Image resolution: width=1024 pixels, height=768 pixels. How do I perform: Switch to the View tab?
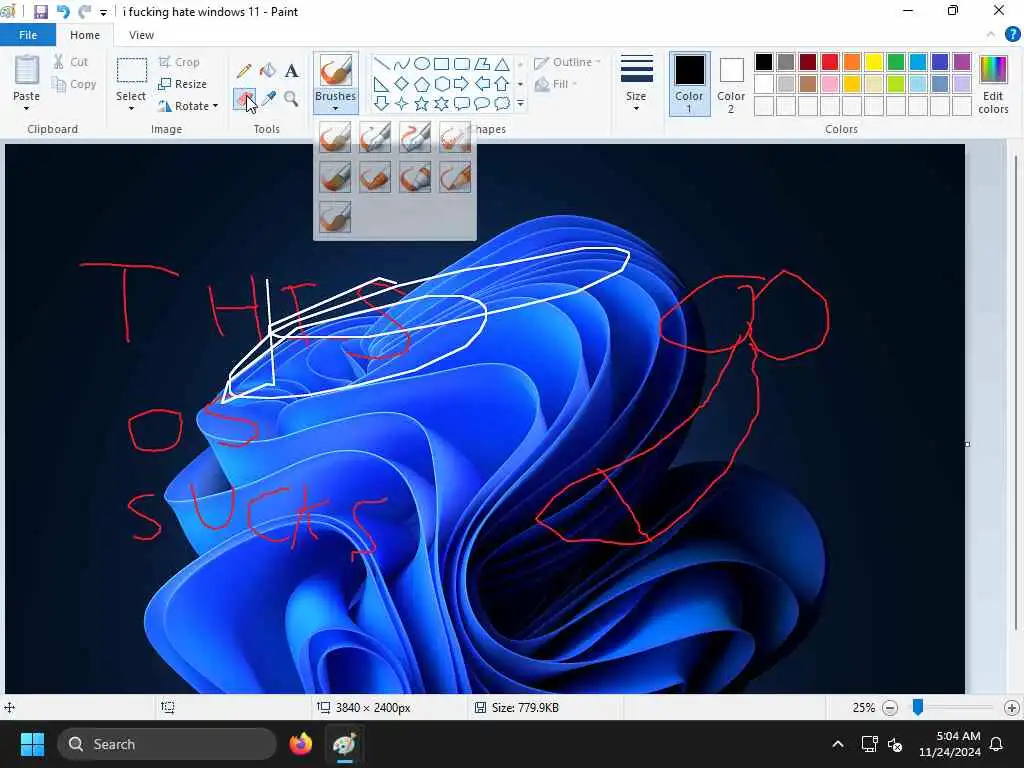pyautogui.click(x=141, y=35)
